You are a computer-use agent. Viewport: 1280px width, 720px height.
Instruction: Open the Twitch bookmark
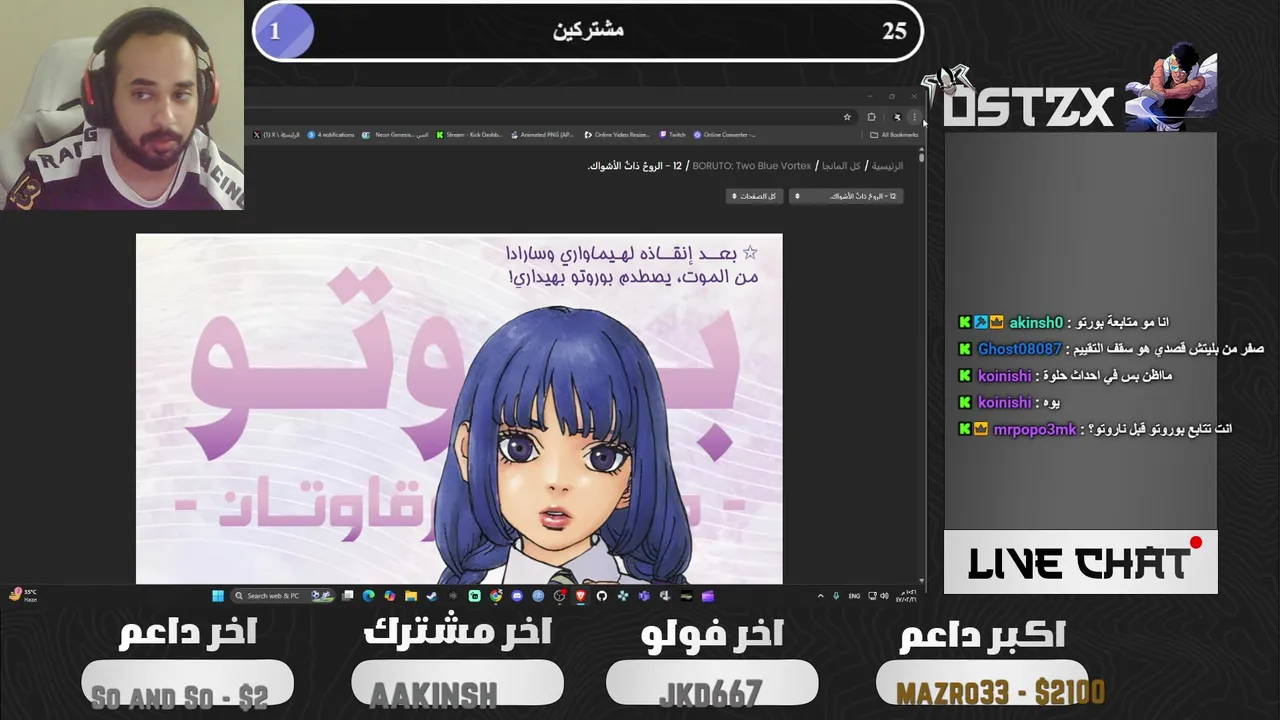point(673,135)
